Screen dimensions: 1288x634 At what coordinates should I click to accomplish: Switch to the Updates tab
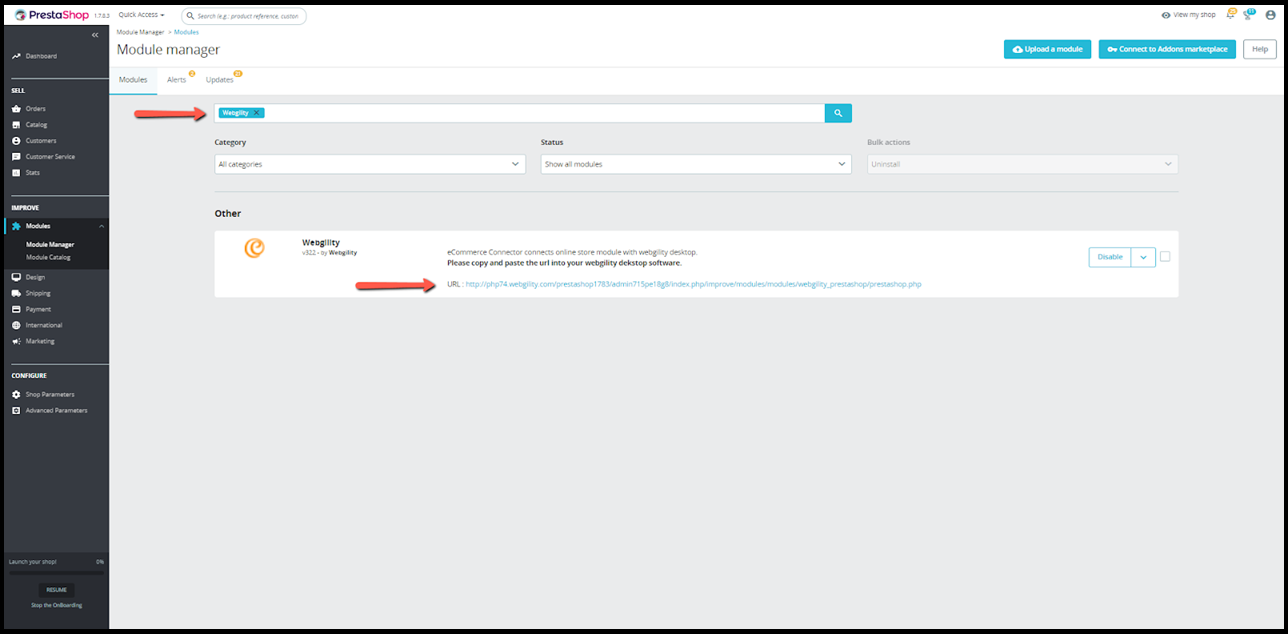pos(220,79)
